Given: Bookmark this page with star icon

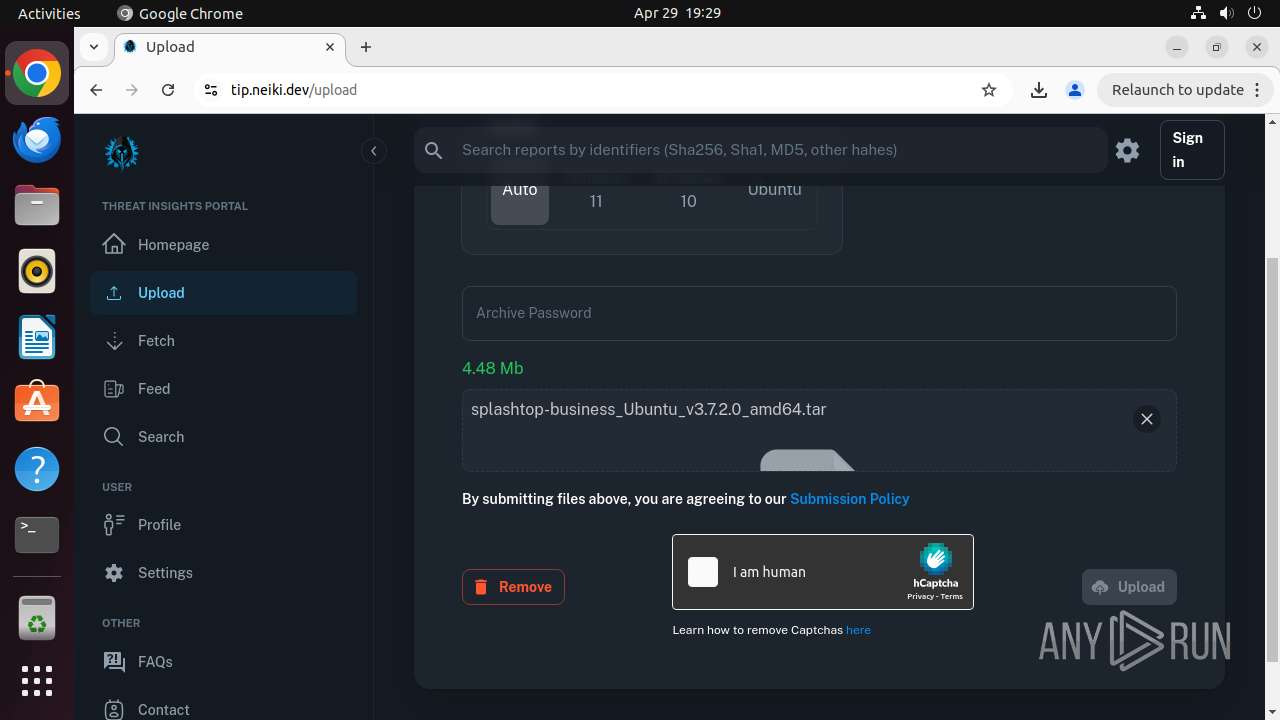Looking at the screenshot, I should coord(989,90).
